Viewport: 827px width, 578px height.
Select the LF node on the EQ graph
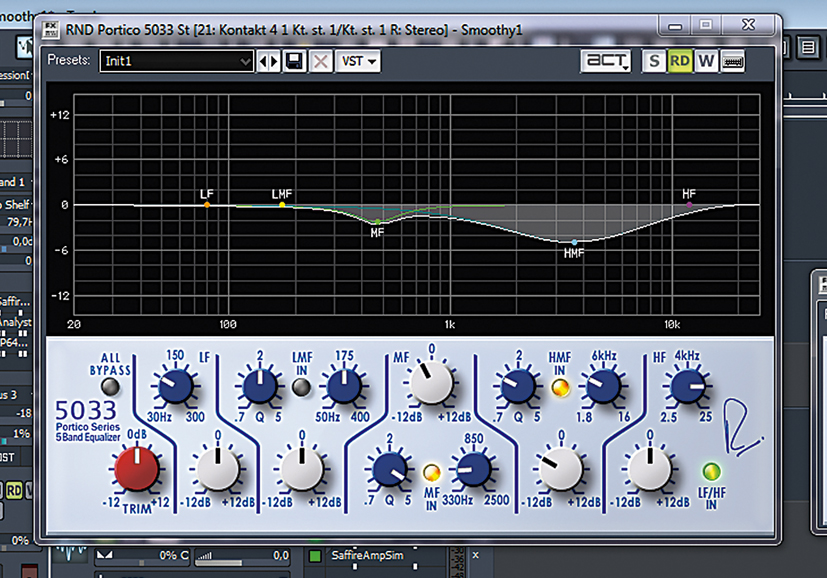click(207, 205)
